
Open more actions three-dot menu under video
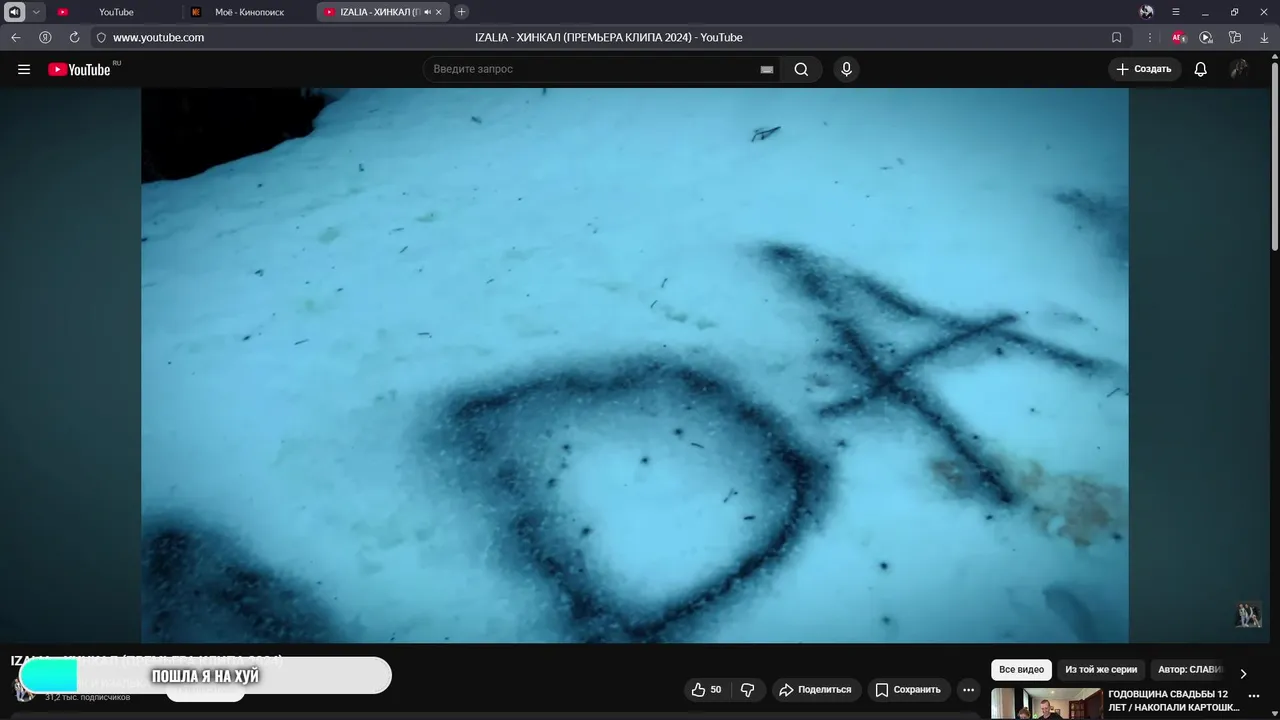[x=968, y=690]
